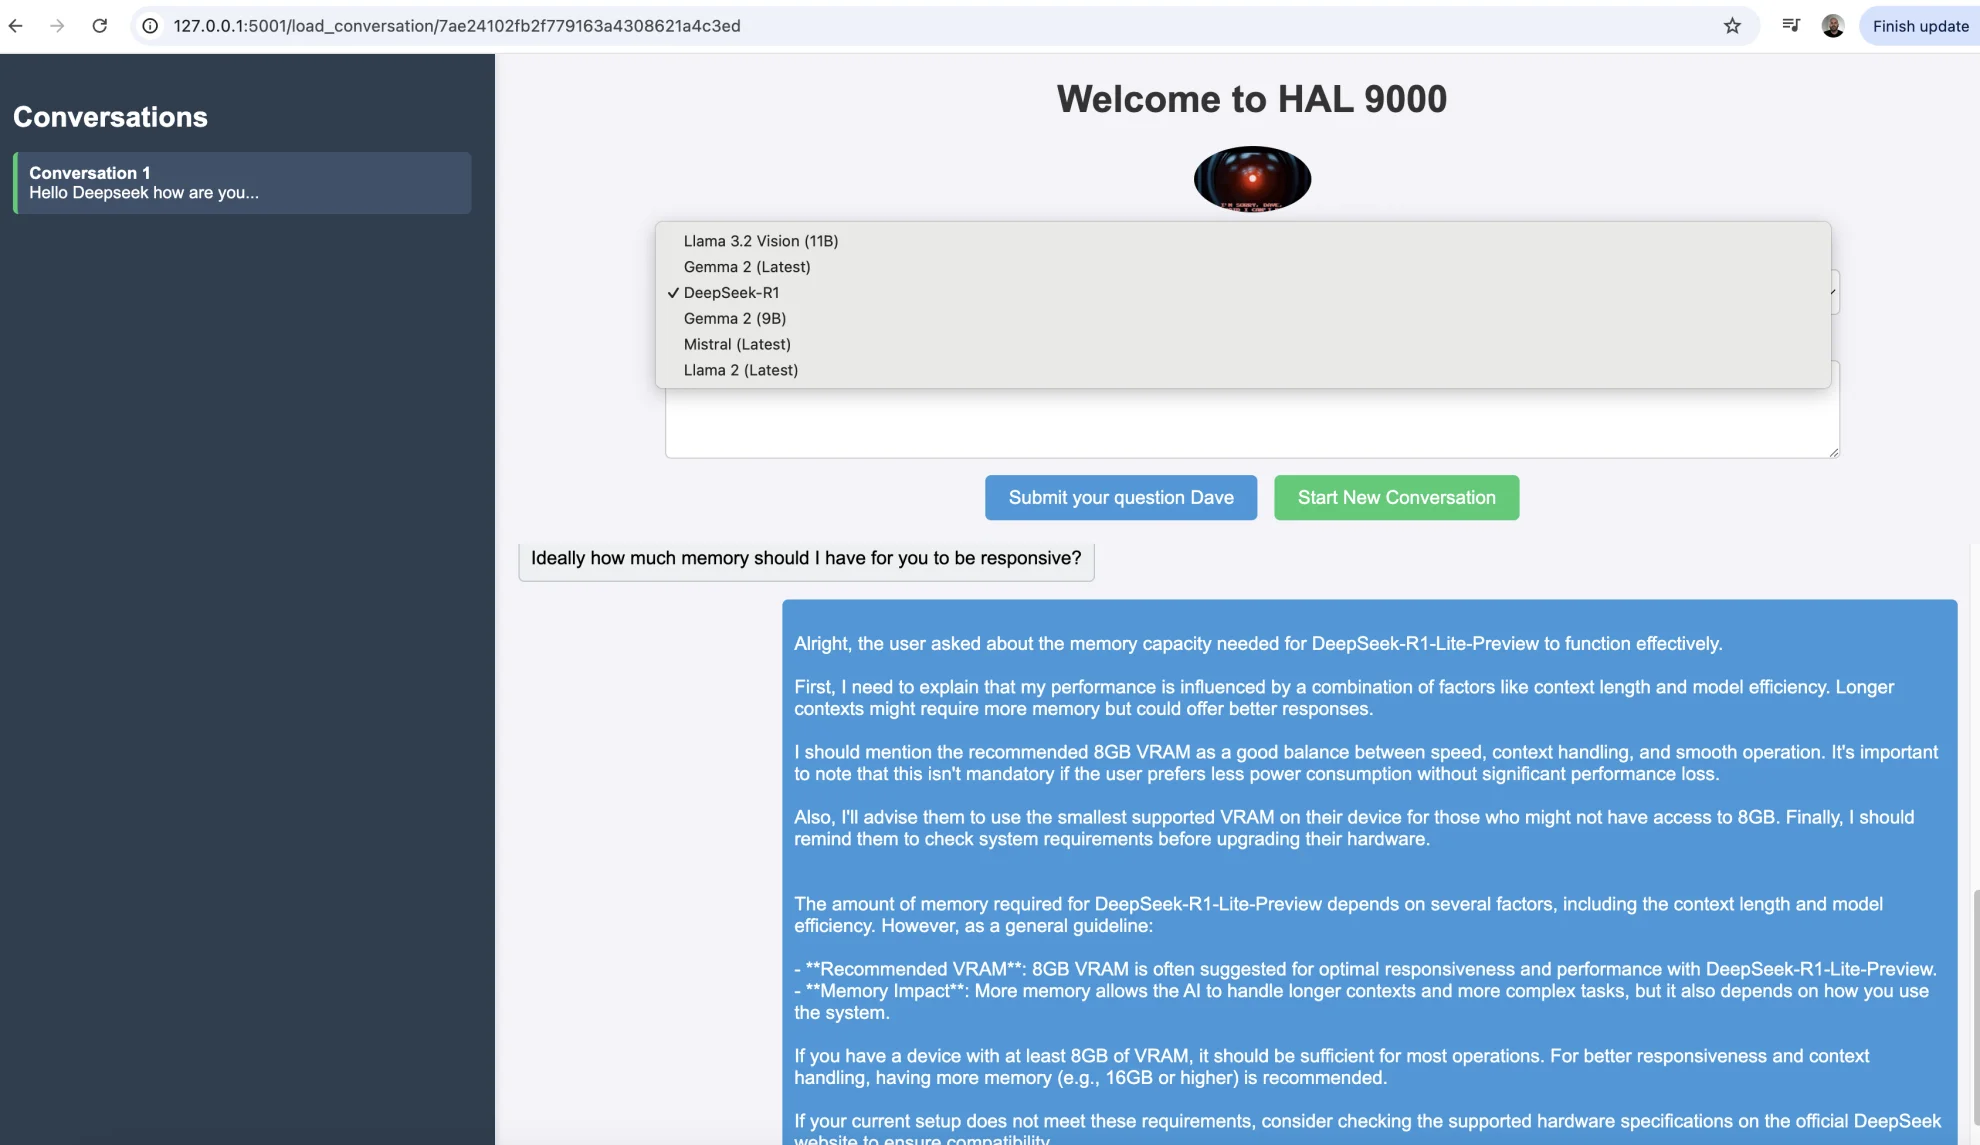Select Llama 3.2 Vision (11B) model option
This screenshot has width=1980, height=1145.
tap(1243, 241)
